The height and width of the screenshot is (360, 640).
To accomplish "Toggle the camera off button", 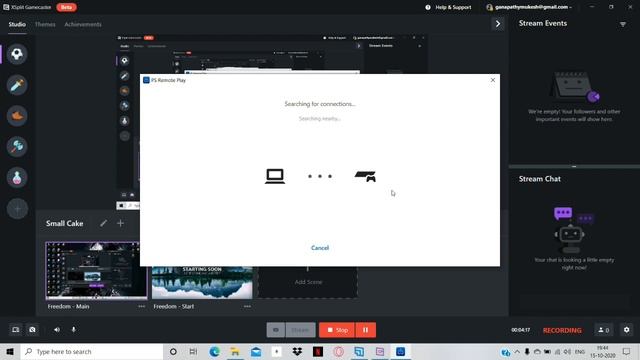I will (x=32, y=330).
